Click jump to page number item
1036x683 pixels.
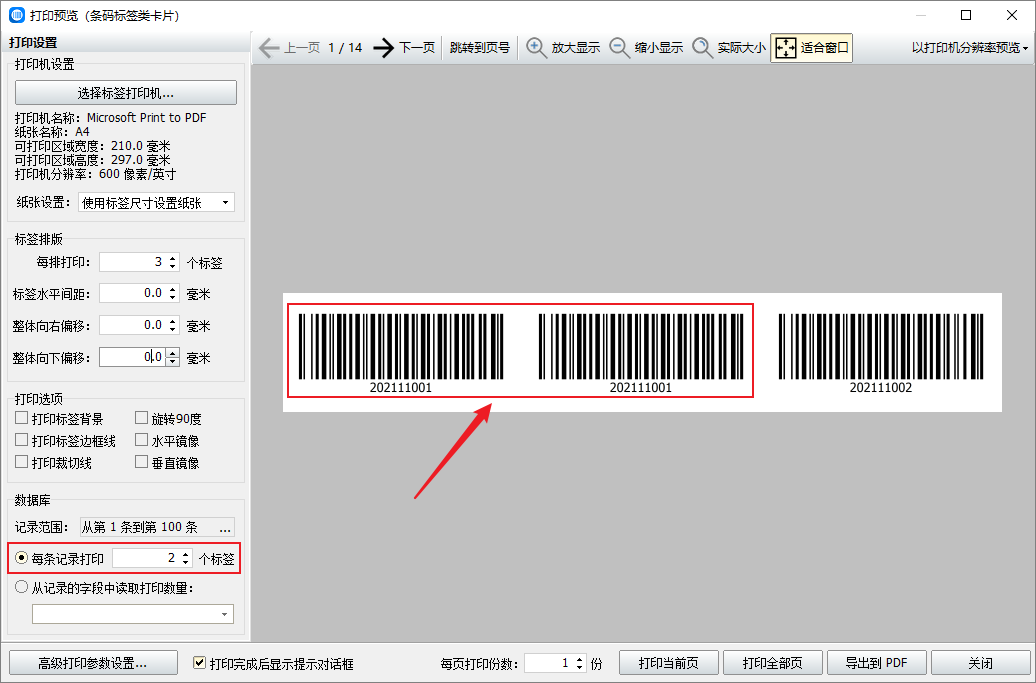(x=479, y=48)
